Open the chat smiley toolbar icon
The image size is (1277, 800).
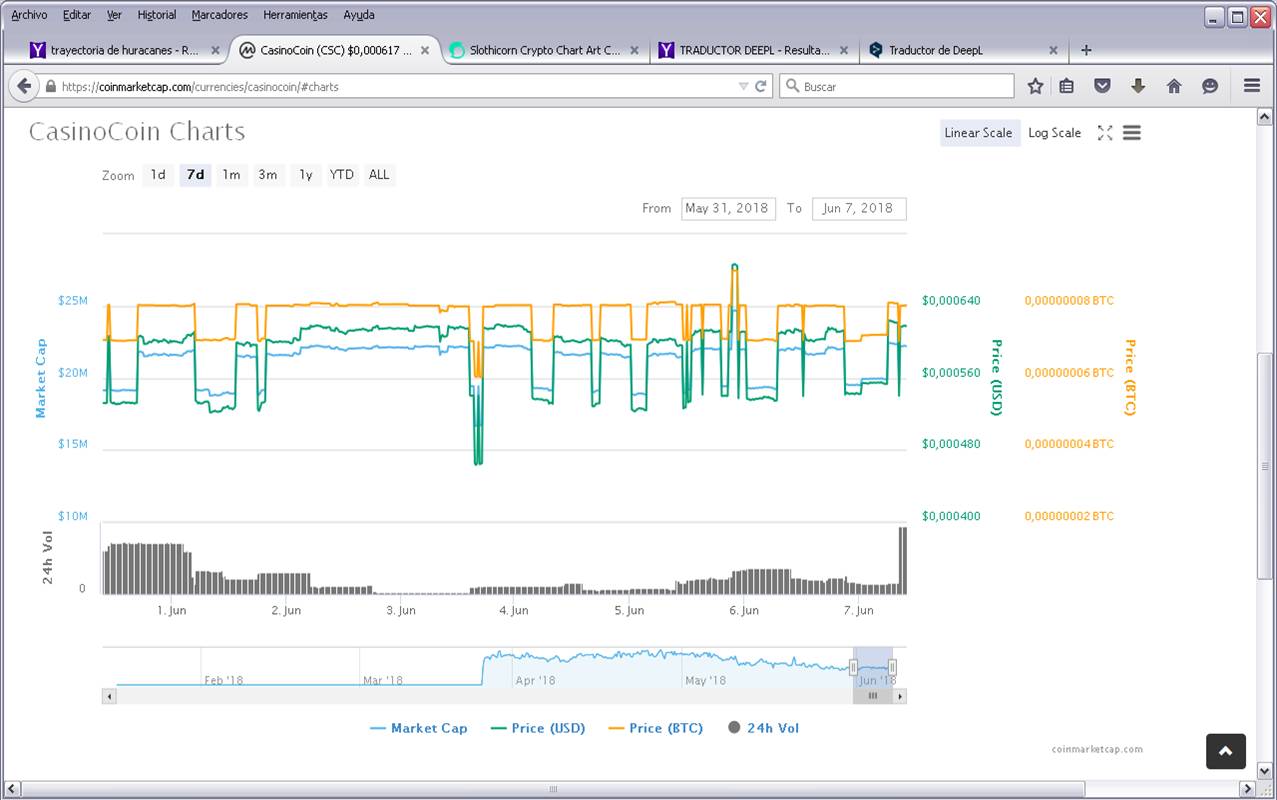click(x=1210, y=86)
